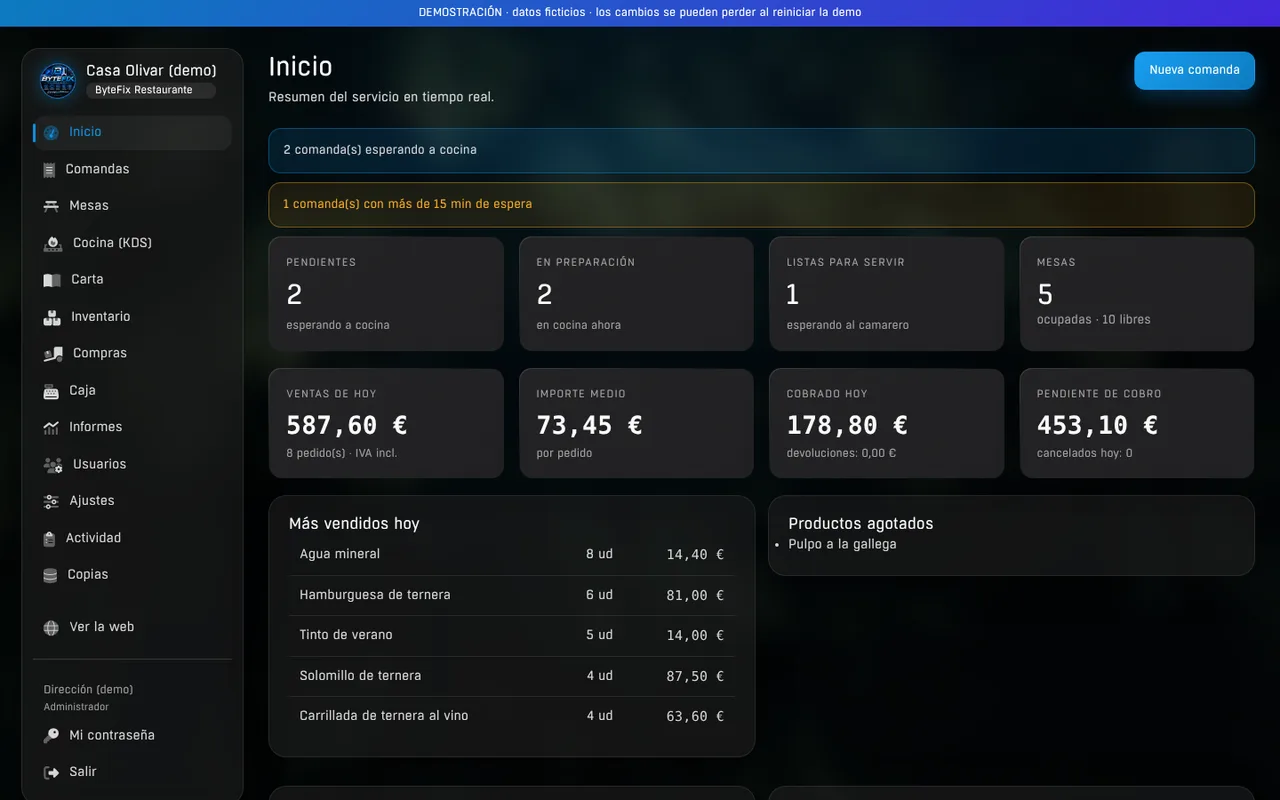1280x800 pixels.
Task: Click the Más vendidos hoy heading
Action: point(354,524)
